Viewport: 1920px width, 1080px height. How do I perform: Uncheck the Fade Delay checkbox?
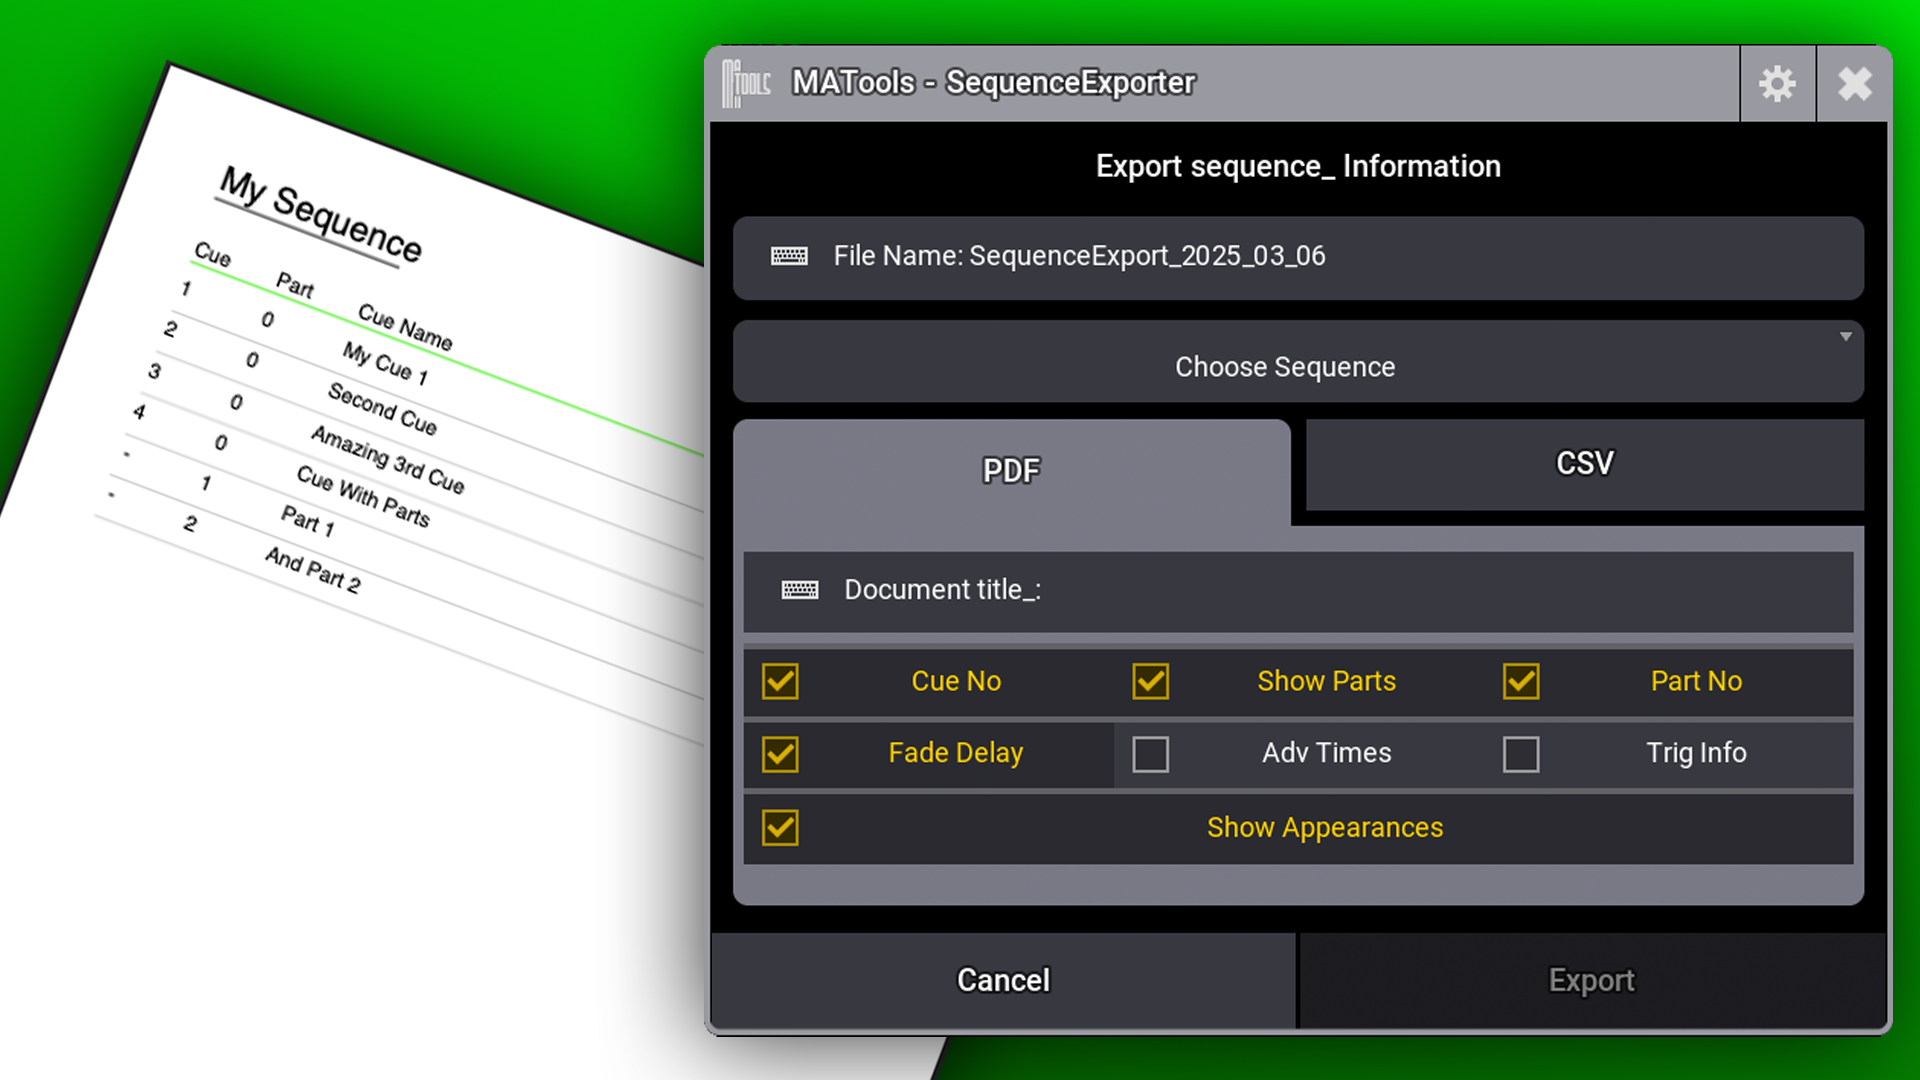(780, 754)
